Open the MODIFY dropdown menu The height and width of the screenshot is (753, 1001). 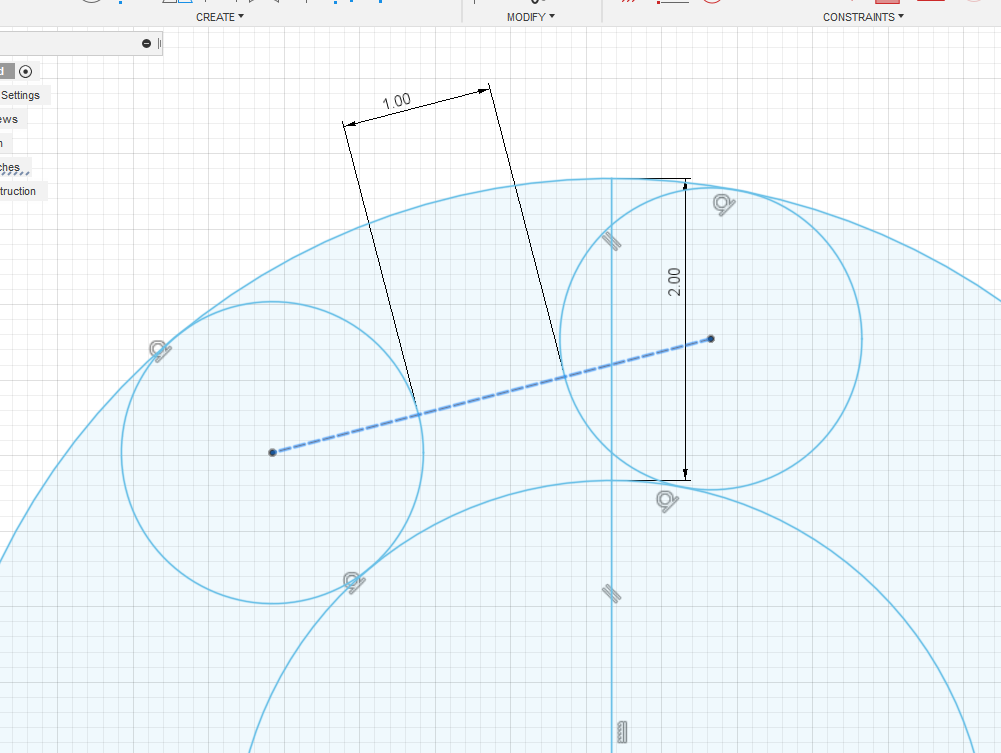point(531,17)
